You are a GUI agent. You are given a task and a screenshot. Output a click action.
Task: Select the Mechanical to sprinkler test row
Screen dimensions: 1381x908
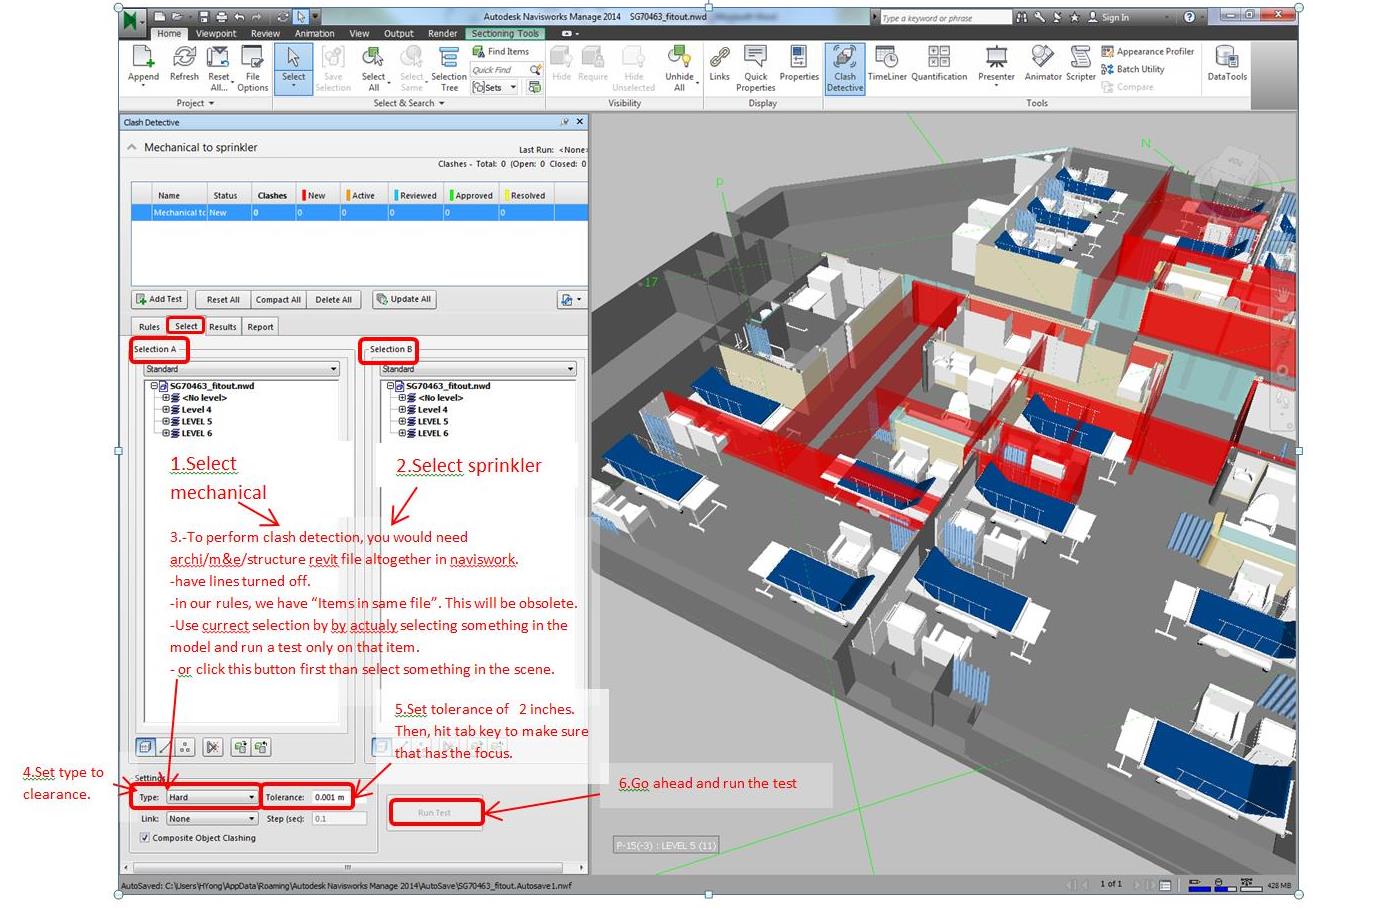359,212
